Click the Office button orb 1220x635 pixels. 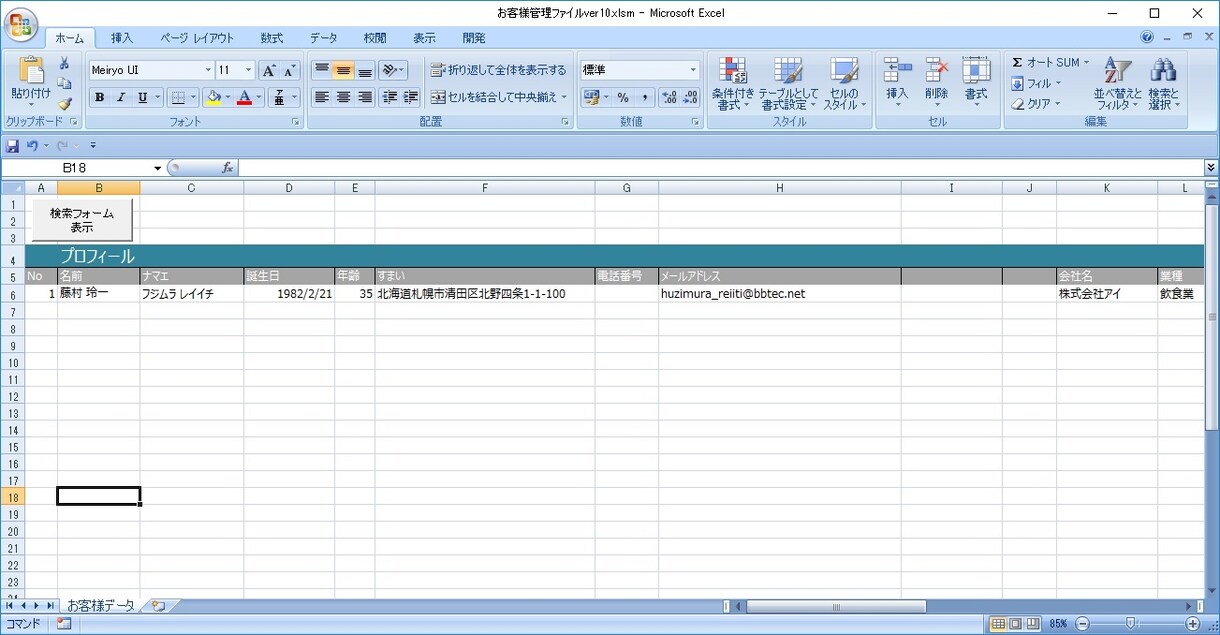(21, 25)
